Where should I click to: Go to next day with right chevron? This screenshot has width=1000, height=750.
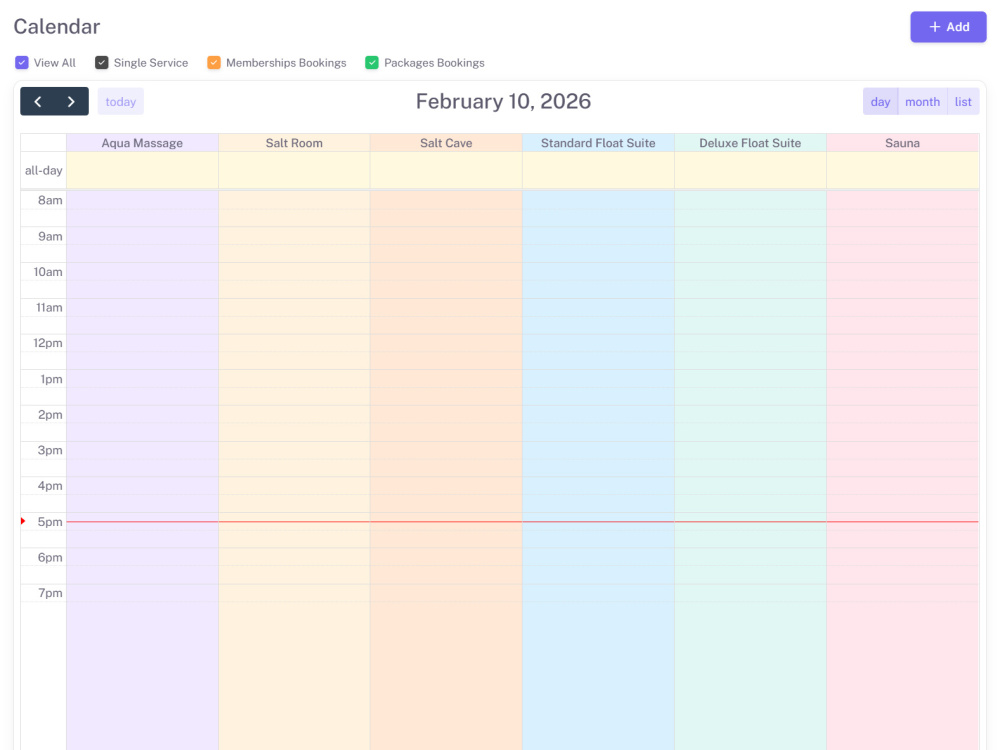tap(71, 101)
